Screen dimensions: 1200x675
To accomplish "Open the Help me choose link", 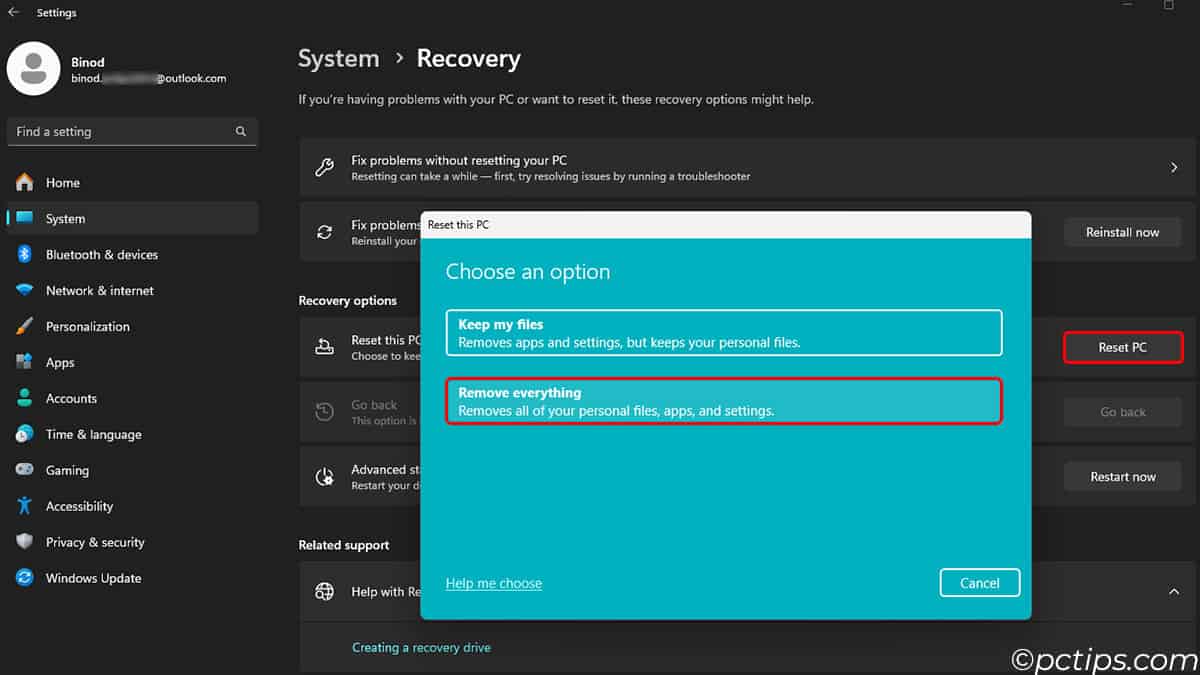I will click(x=494, y=584).
